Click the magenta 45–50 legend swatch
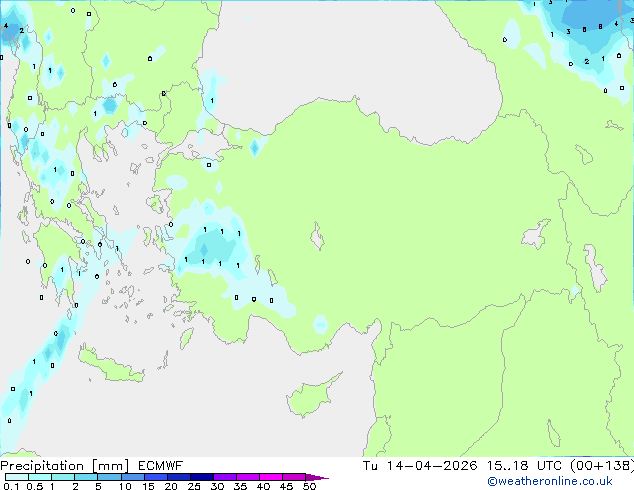This screenshot has height=490, width=634. tap(296, 478)
